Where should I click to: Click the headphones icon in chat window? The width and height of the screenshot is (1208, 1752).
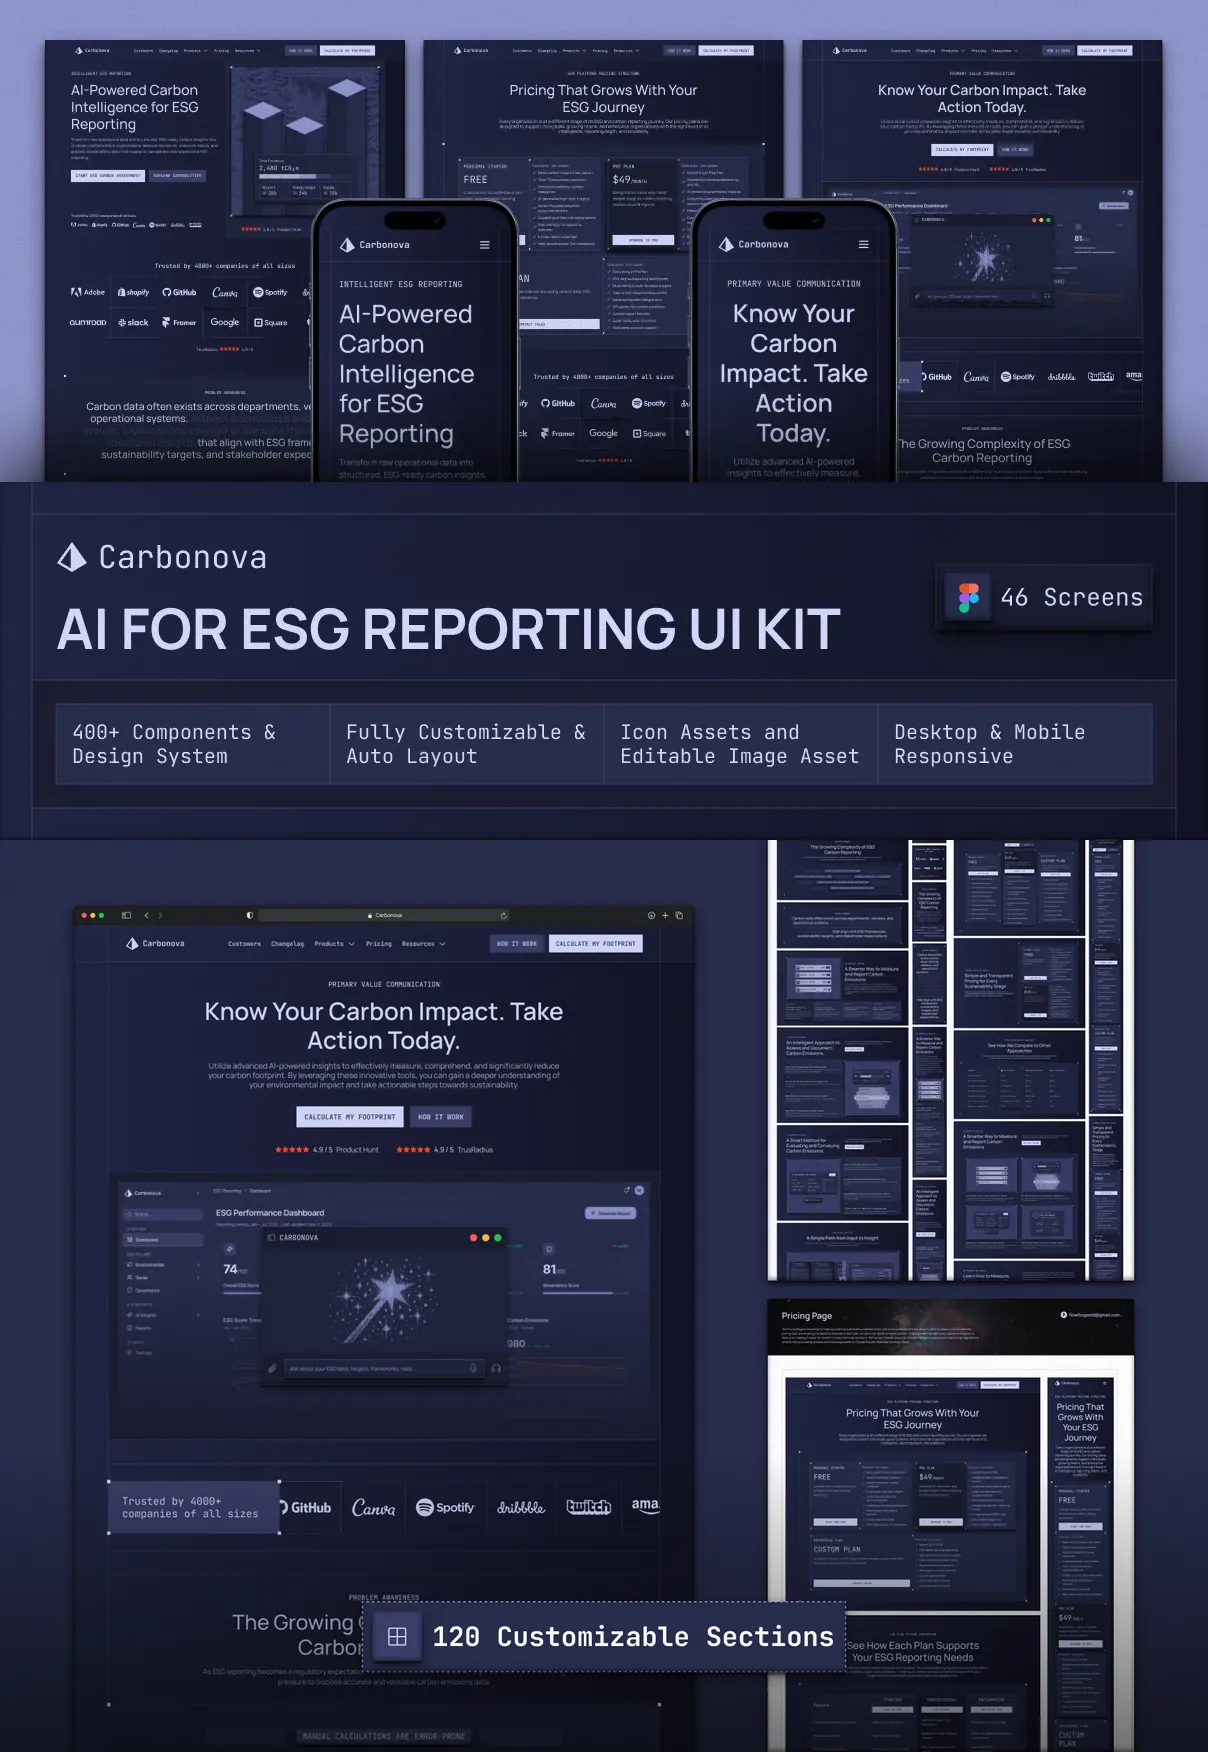[x=496, y=1368]
